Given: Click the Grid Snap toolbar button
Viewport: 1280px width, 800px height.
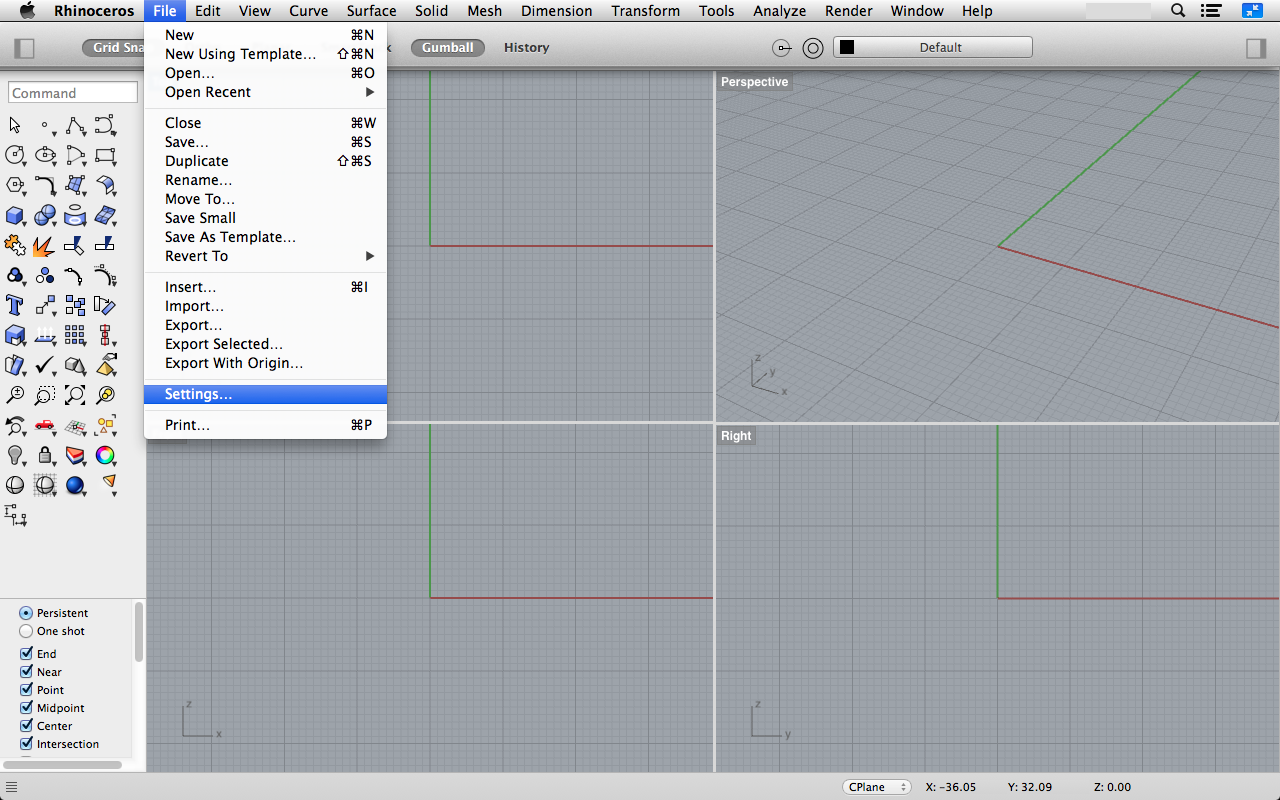Looking at the screenshot, I should tap(113, 47).
